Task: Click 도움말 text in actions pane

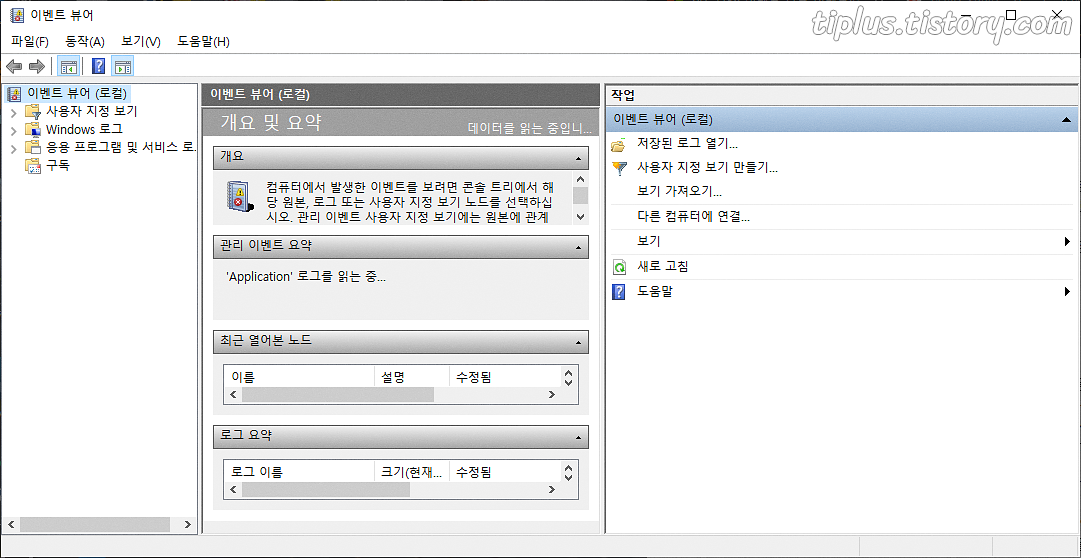Action: pos(655,292)
